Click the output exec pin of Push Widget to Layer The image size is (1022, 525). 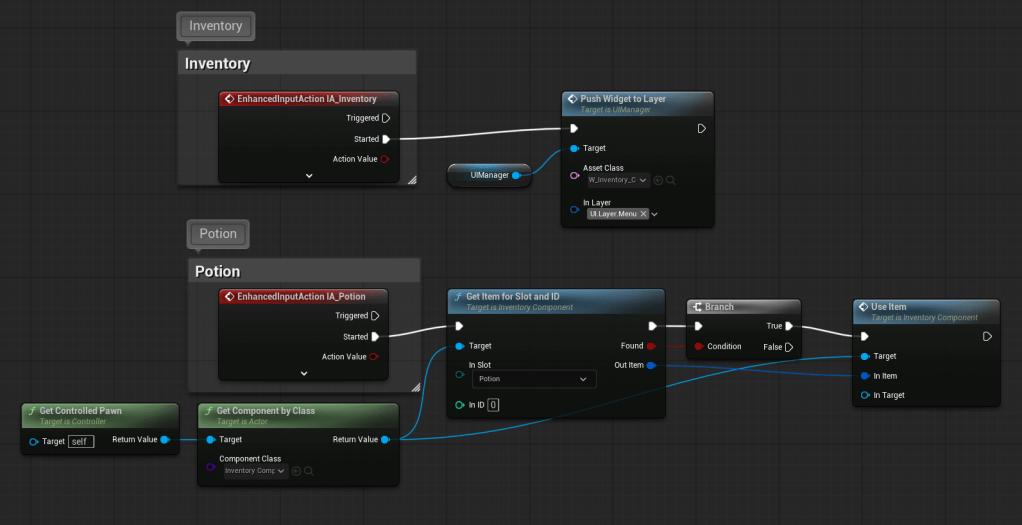702,128
